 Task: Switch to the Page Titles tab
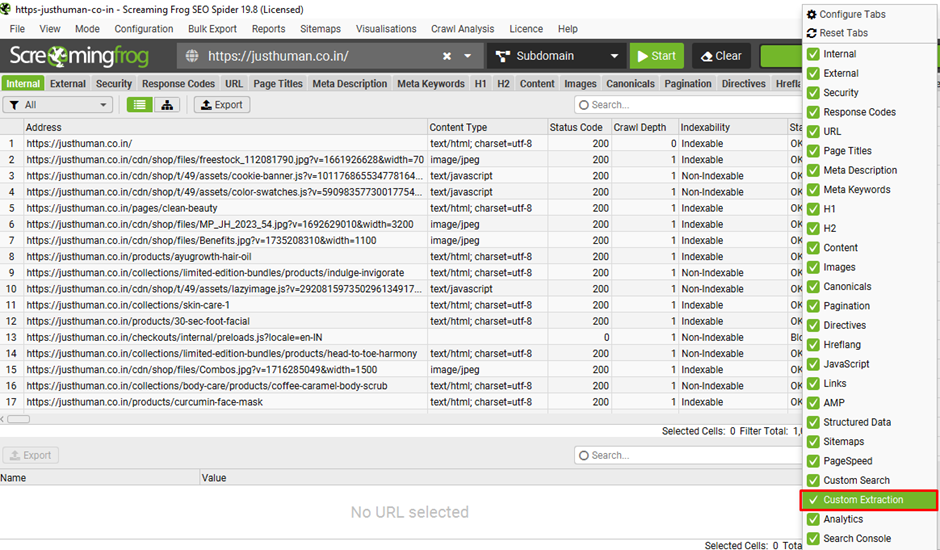click(x=278, y=84)
